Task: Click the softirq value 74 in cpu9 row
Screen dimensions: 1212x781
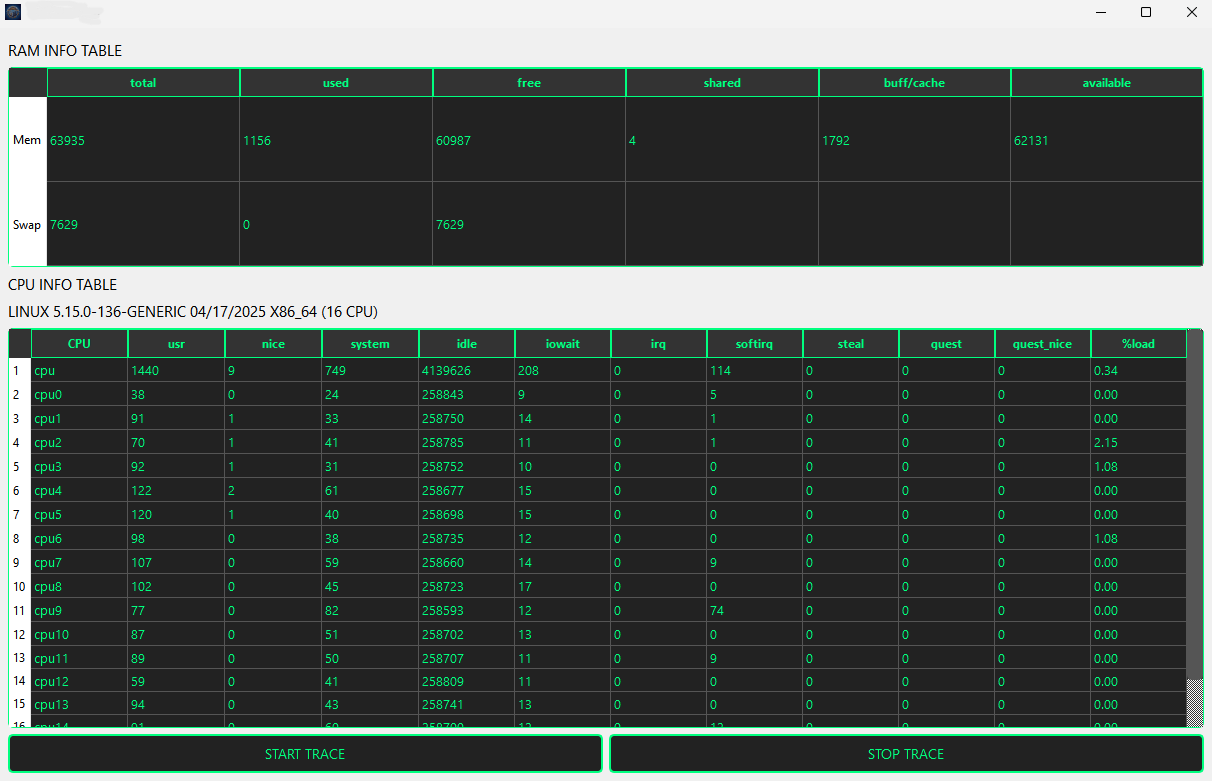Action: click(754, 610)
